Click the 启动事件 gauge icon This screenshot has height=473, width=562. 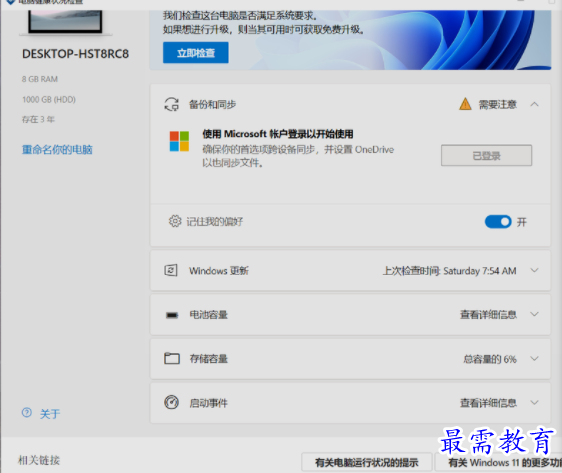pyautogui.click(x=171, y=402)
